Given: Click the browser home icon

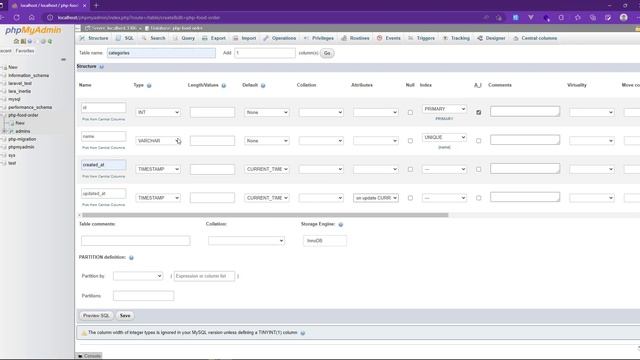Looking at the screenshot, I should 31,18.
